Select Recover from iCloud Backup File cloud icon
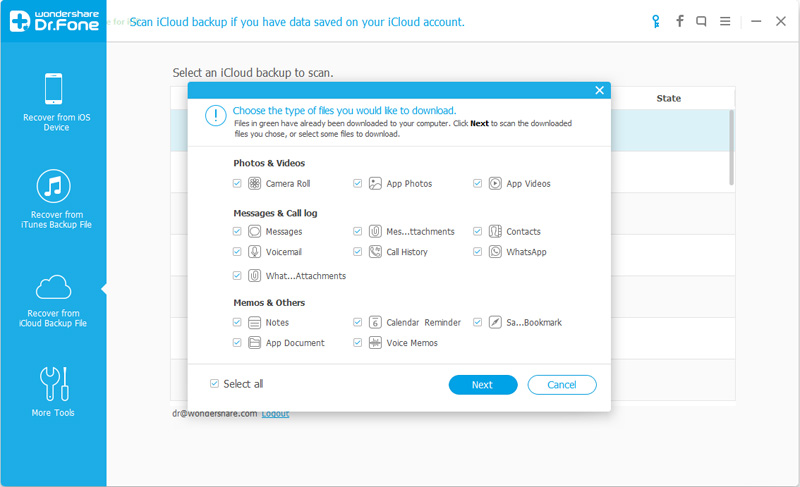 pos(54,288)
